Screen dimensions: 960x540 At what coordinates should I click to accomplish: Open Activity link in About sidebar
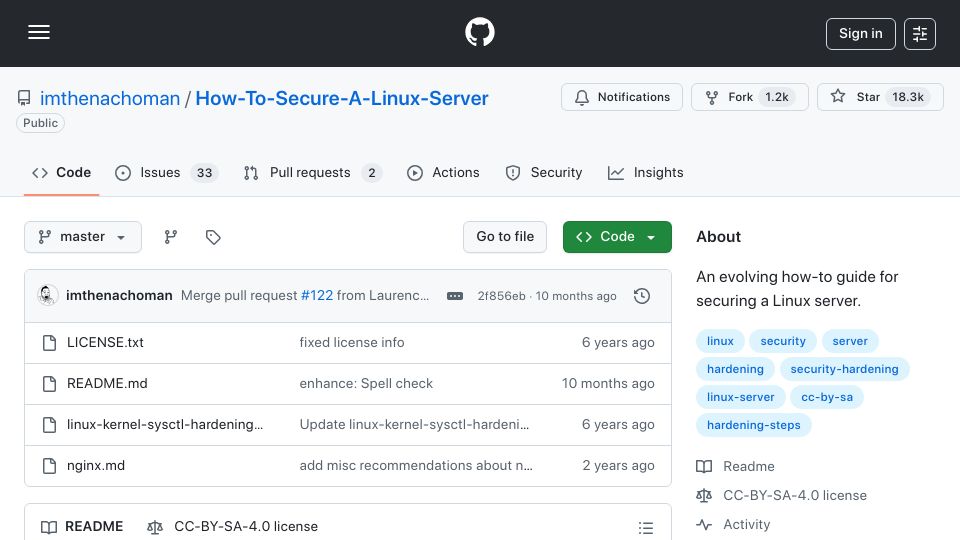point(733,525)
